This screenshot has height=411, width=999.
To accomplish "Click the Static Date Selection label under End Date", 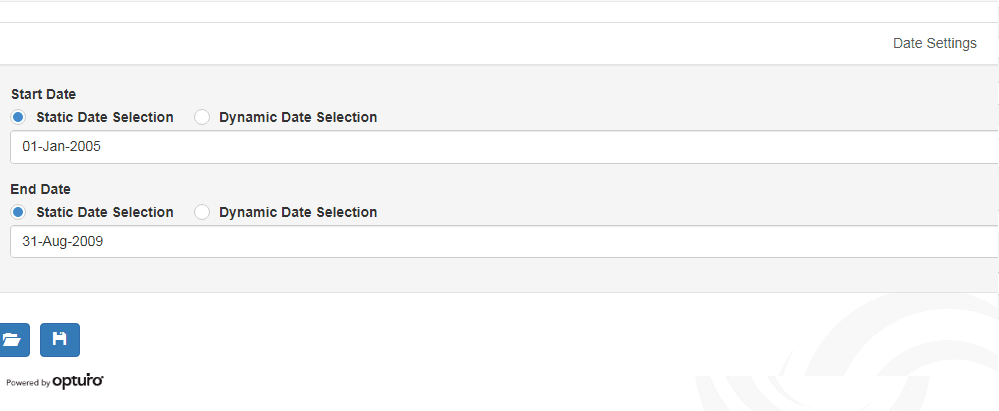I will pyautogui.click(x=105, y=212).
